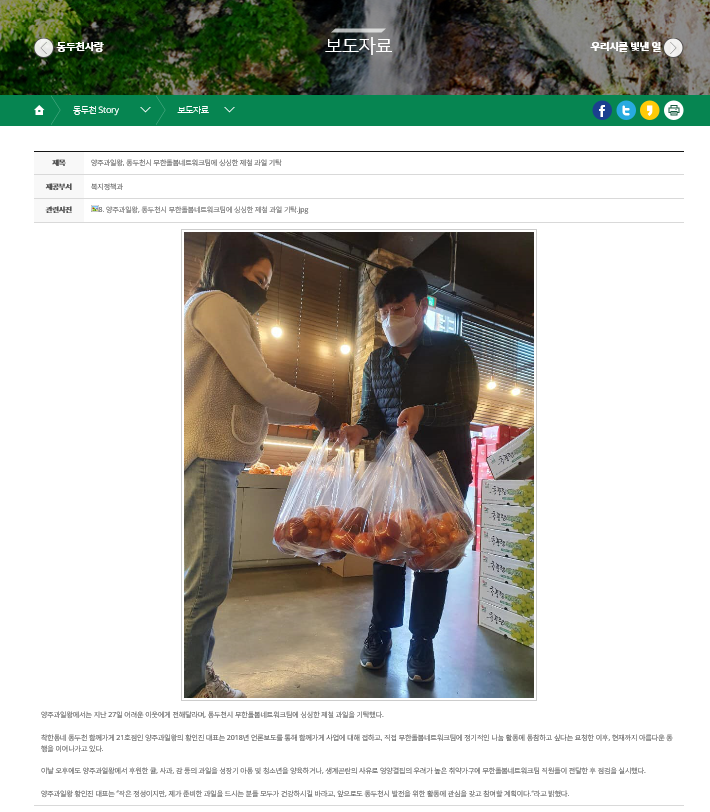This screenshot has width=710, height=812.
Task: Click the home icon in breadcrumb bar
Action: click(x=39, y=110)
